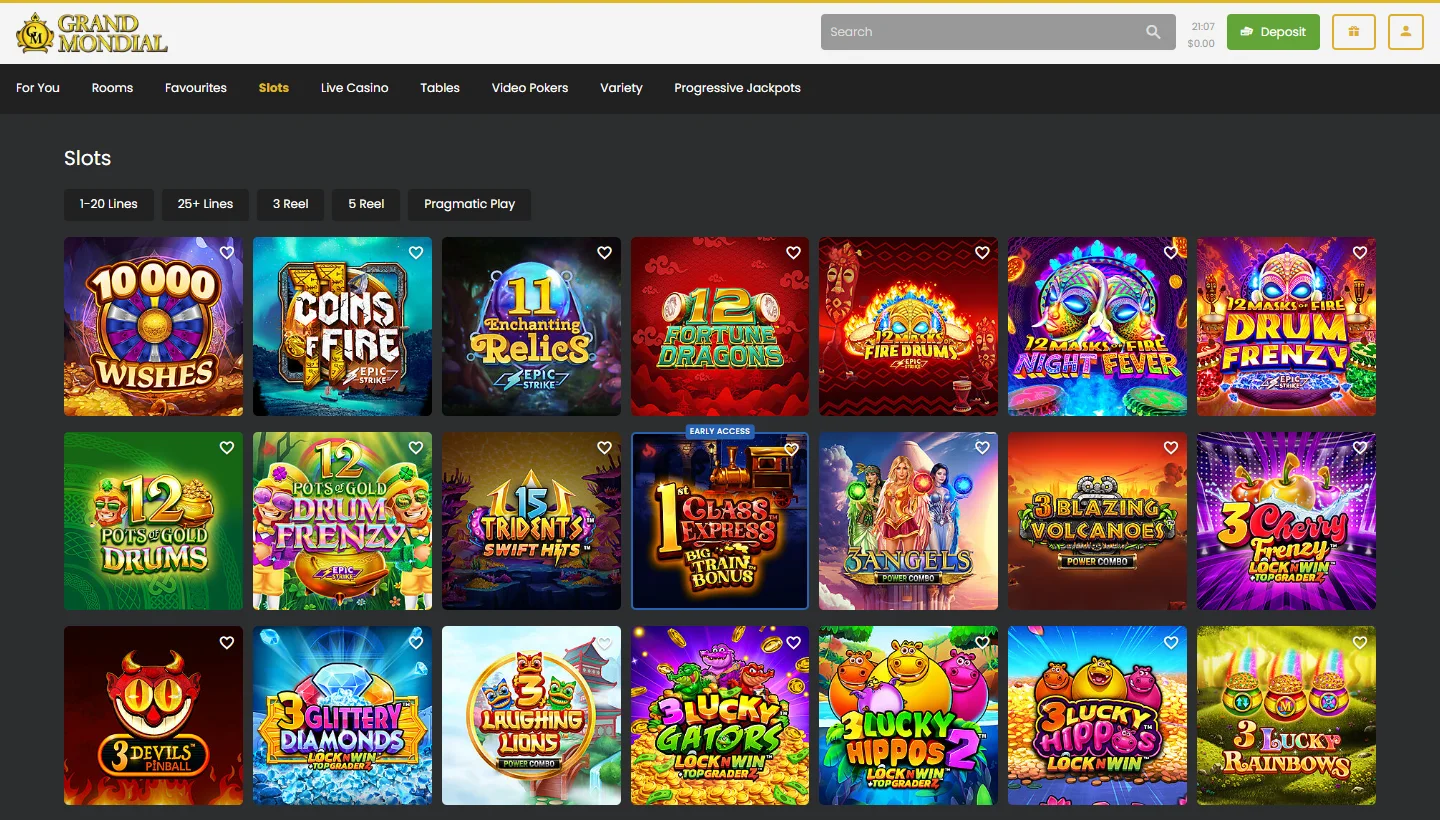Open the gift rewards icon button
Screen dimensions: 1440x820
coord(1354,32)
